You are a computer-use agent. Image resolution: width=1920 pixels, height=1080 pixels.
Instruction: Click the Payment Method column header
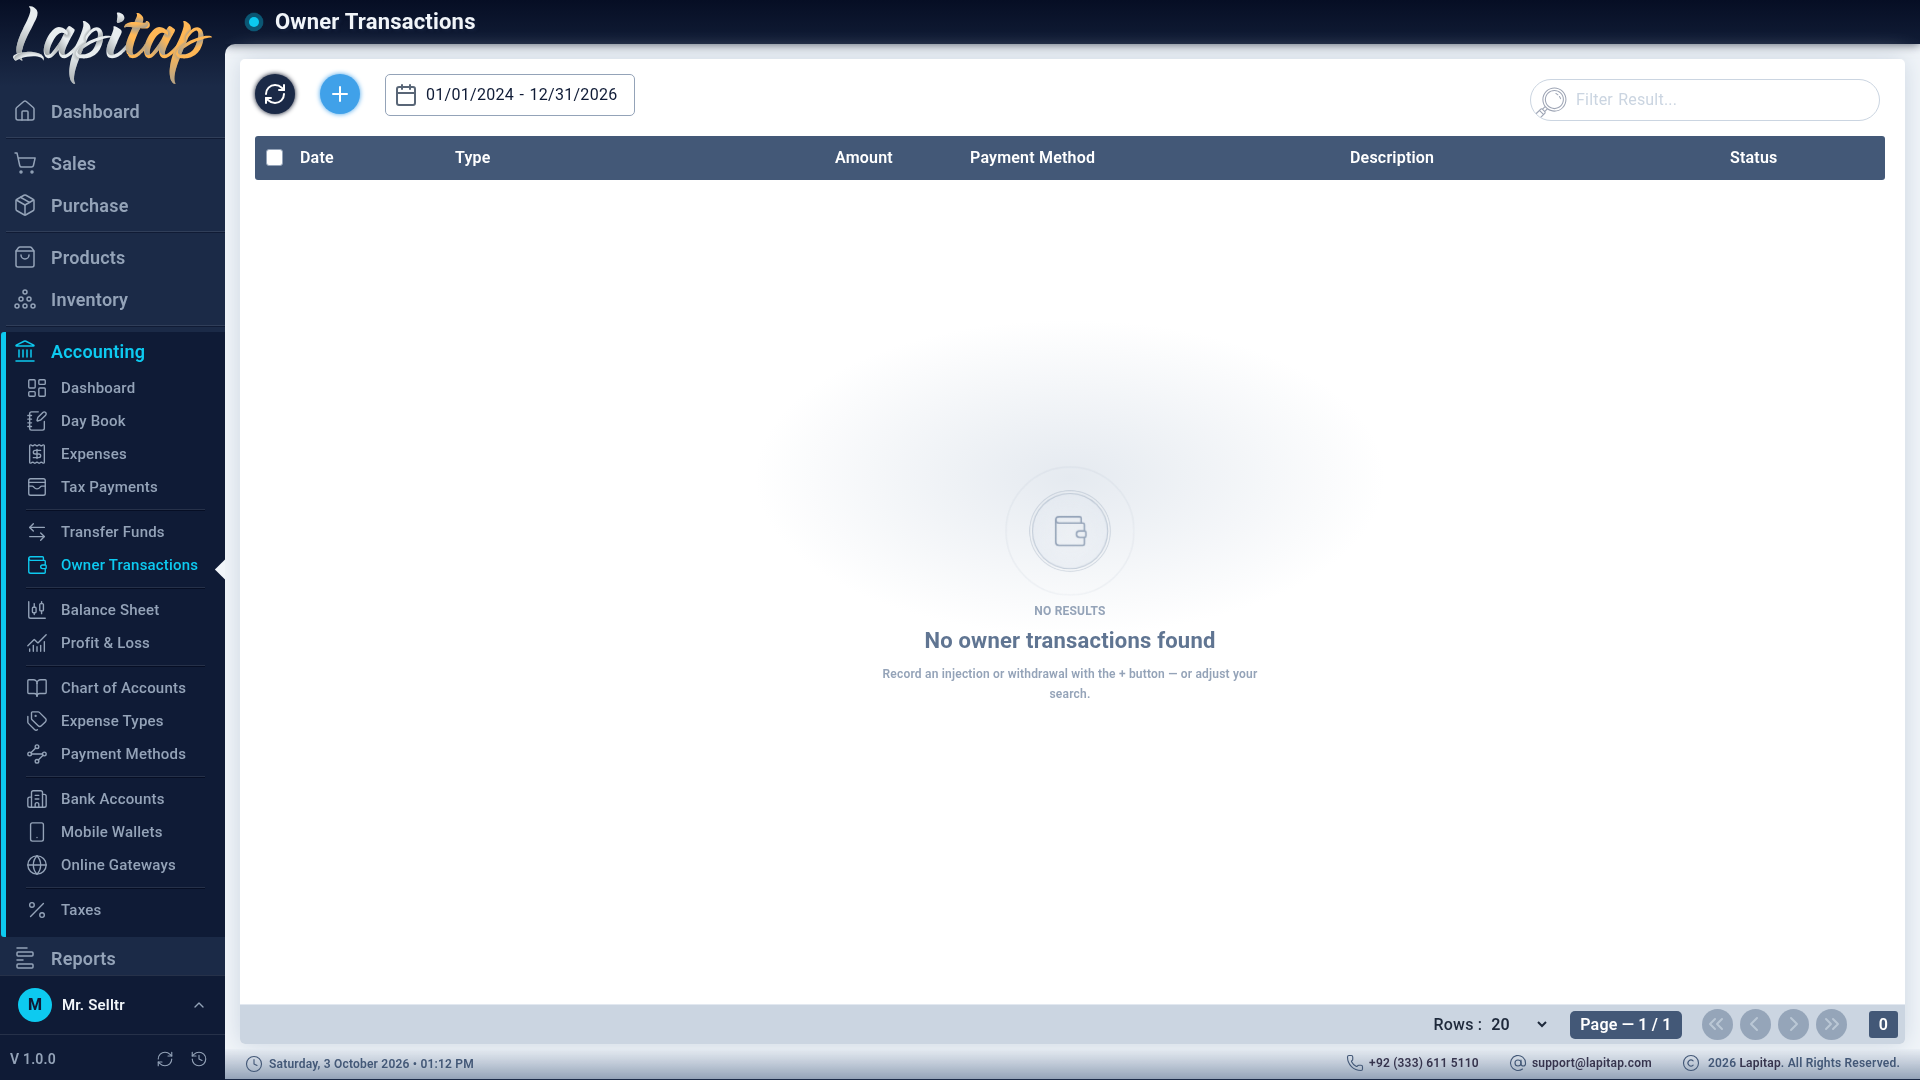point(1032,158)
